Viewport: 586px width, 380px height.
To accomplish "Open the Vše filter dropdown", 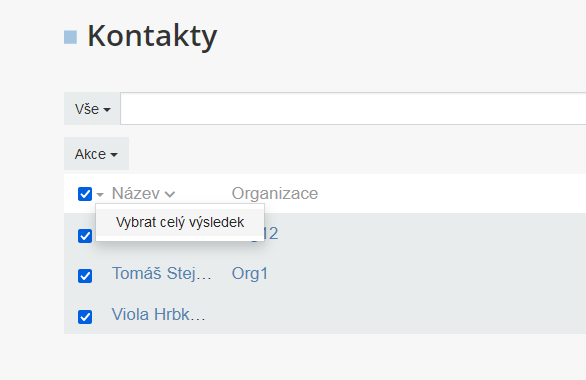I will pyautogui.click(x=92, y=109).
